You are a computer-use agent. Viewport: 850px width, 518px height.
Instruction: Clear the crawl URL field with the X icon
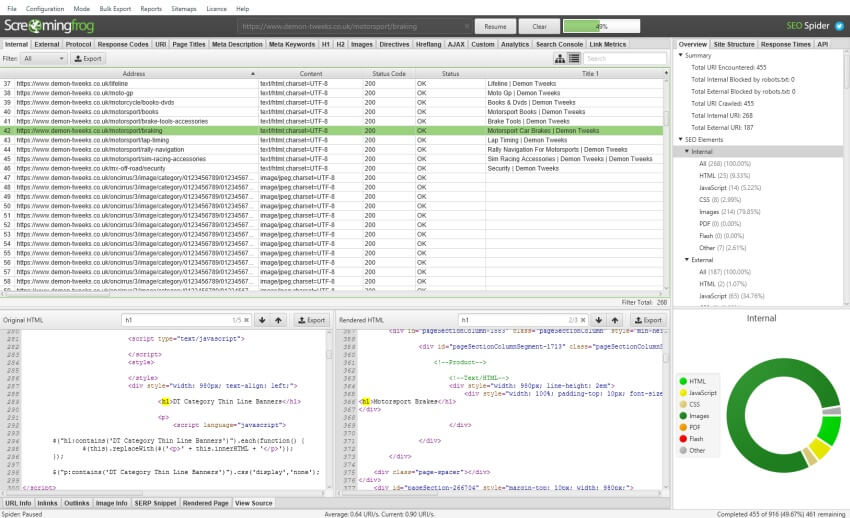coord(467,26)
